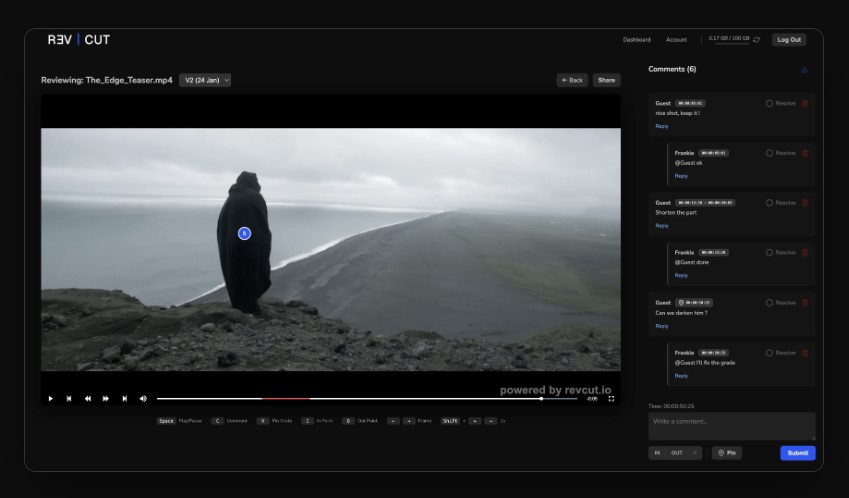Click the Log Out button
This screenshot has height=498, width=849.
pos(789,40)
